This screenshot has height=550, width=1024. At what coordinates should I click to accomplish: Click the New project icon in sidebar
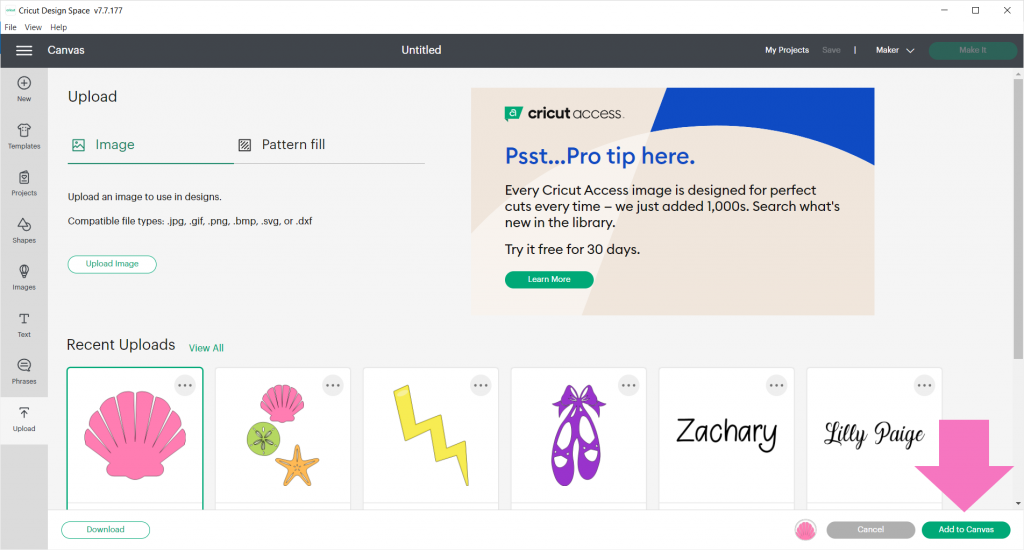point(24,89)
